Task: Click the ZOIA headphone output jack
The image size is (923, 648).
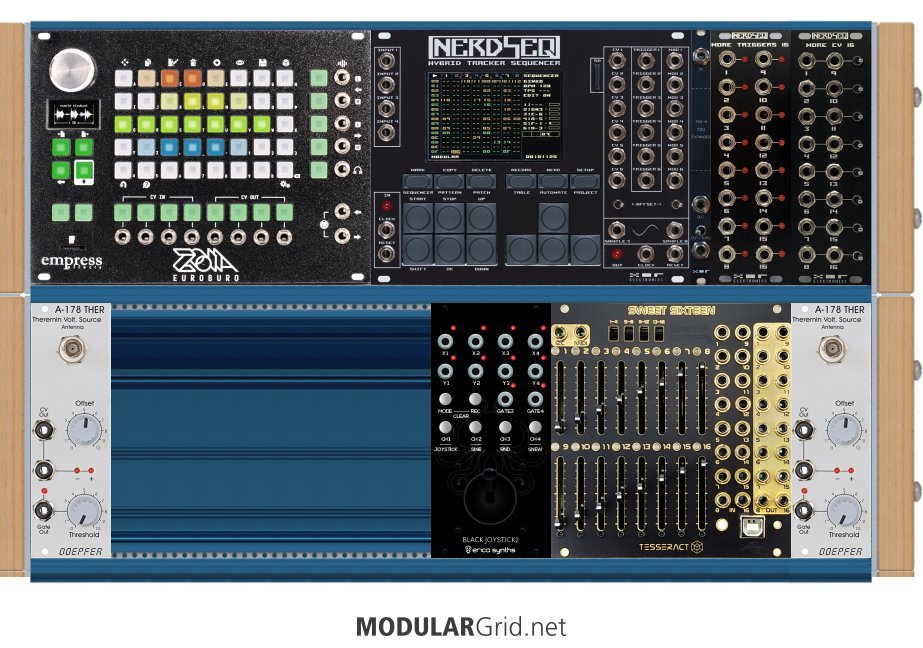Action: 342,170
